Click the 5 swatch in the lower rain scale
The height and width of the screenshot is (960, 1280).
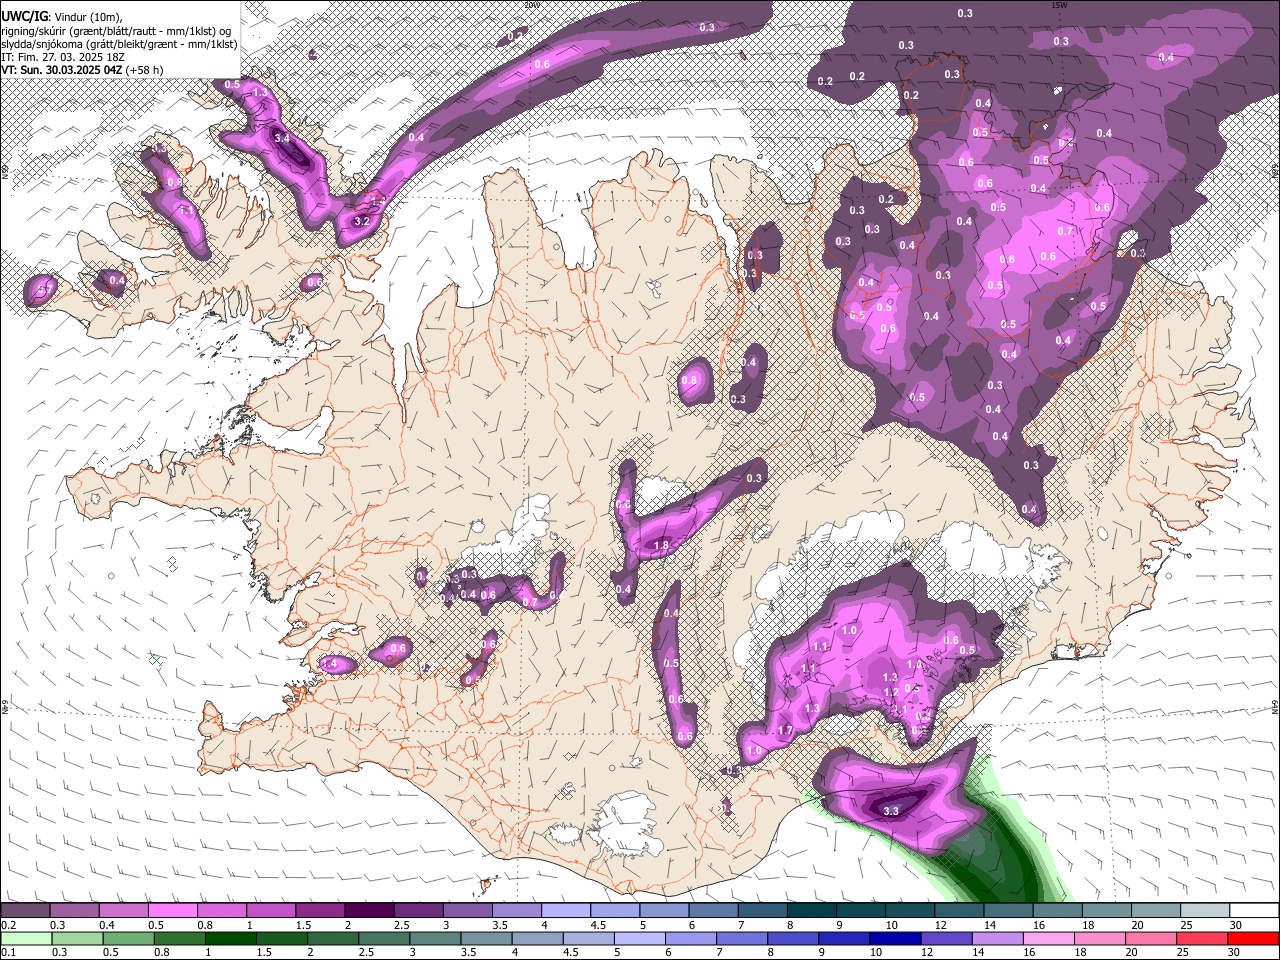point(640,938)
